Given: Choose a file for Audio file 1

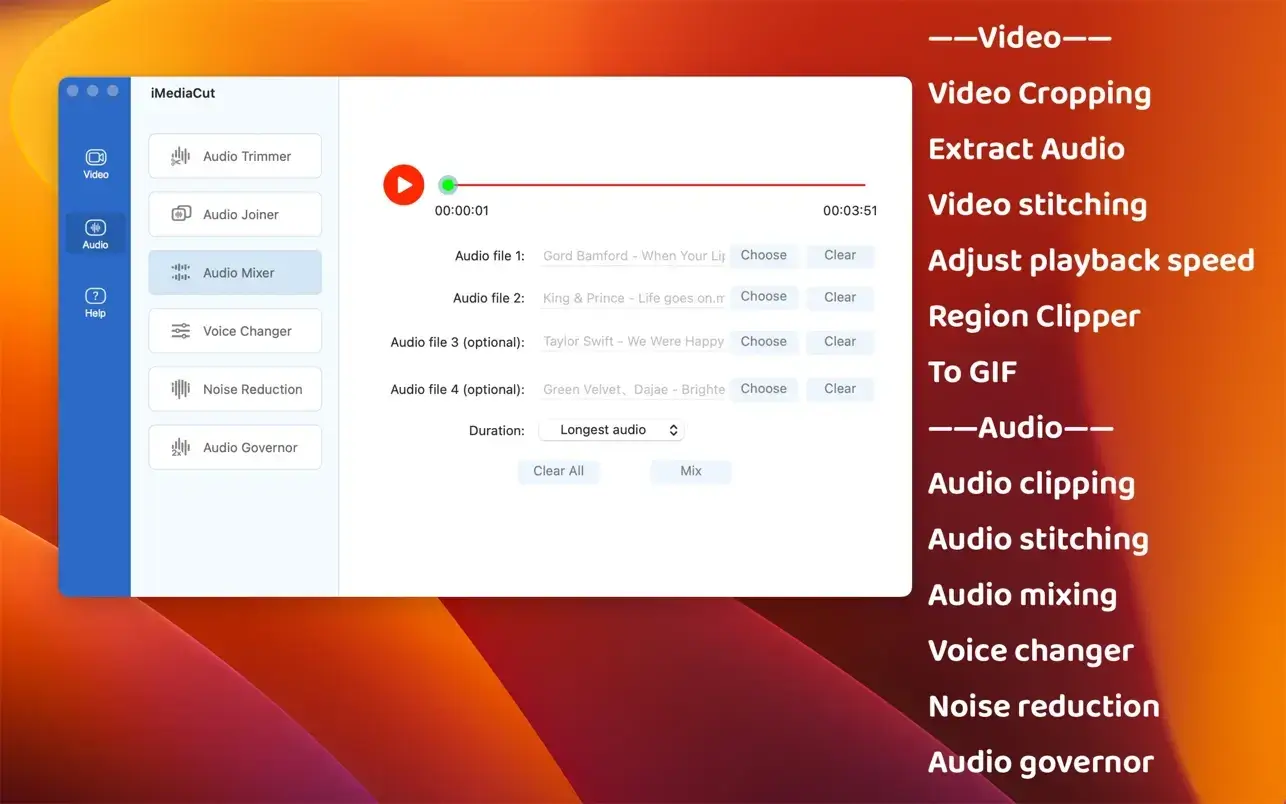Looking at the screenshot, I should 763,255.
